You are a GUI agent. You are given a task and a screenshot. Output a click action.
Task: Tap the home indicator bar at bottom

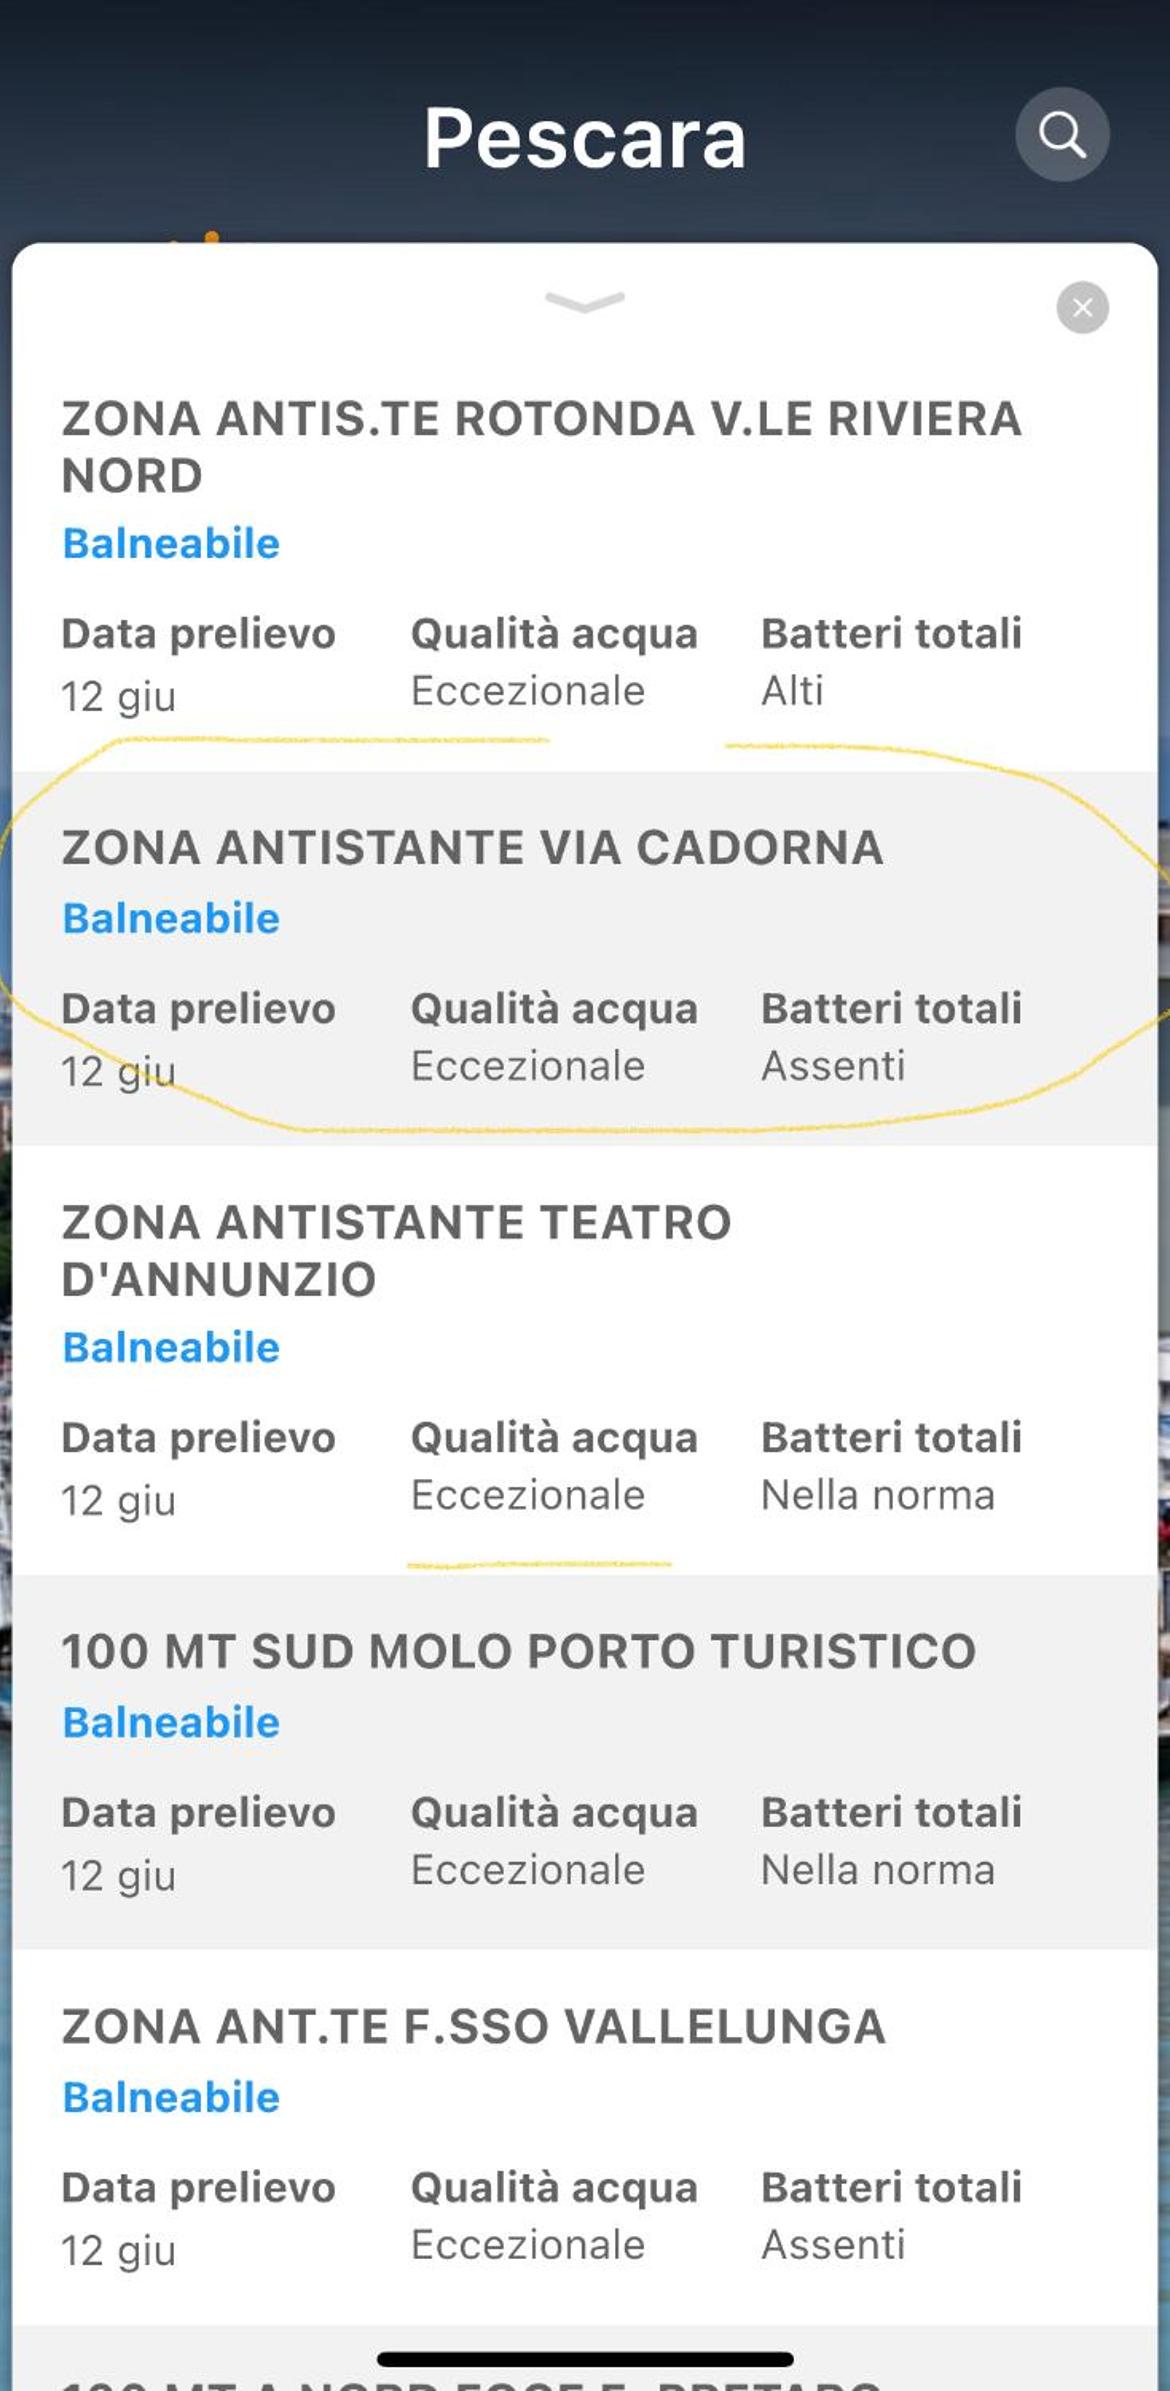[585, 2359]
